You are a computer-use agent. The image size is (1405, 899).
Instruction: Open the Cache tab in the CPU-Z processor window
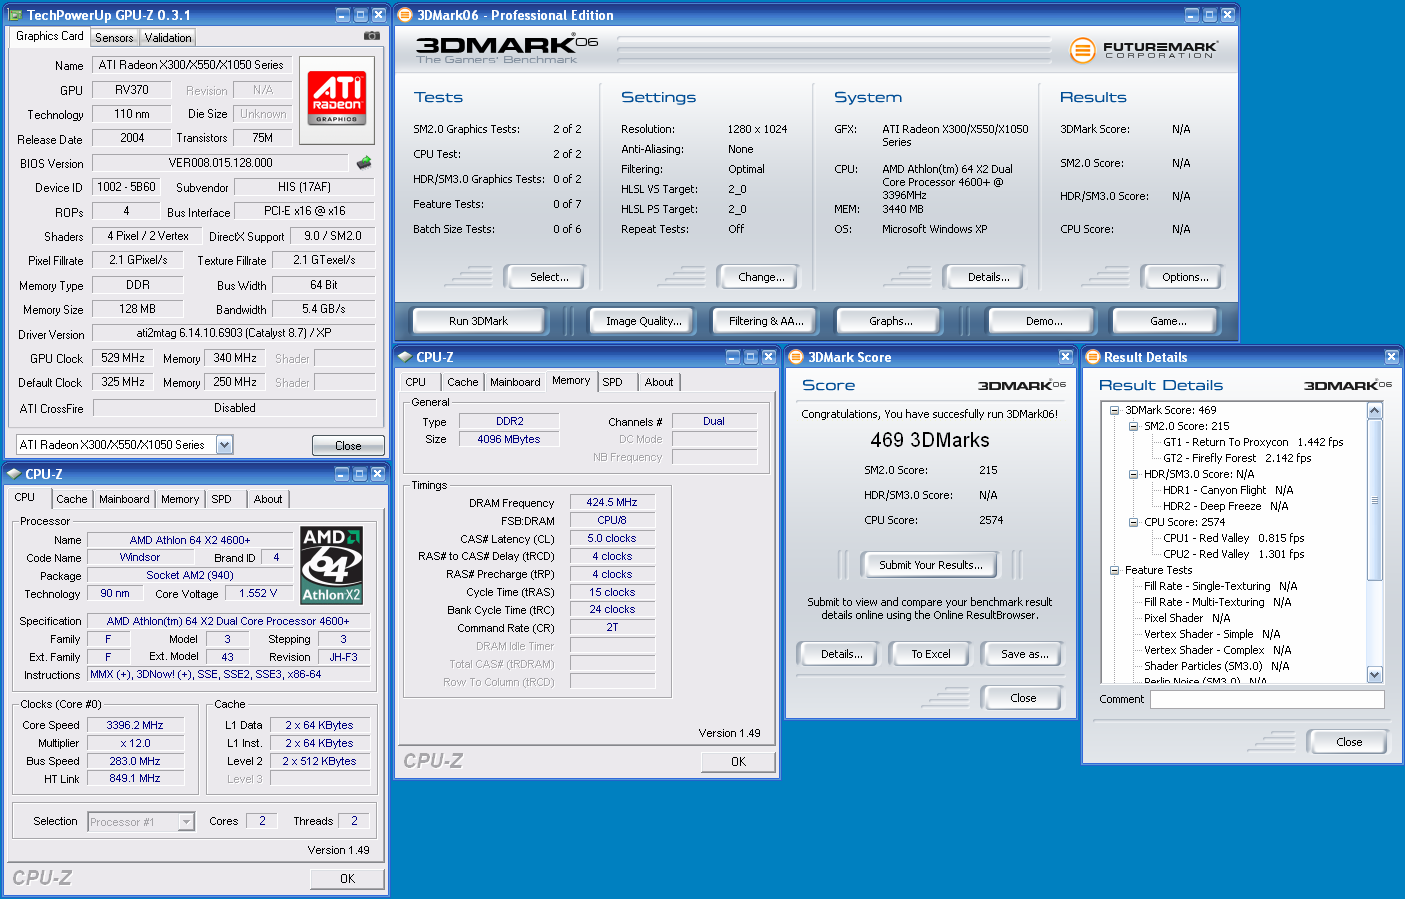coord(71,499)
